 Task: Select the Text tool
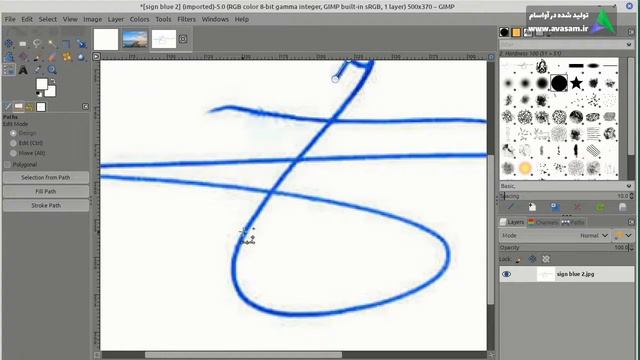tap(23, 70)
